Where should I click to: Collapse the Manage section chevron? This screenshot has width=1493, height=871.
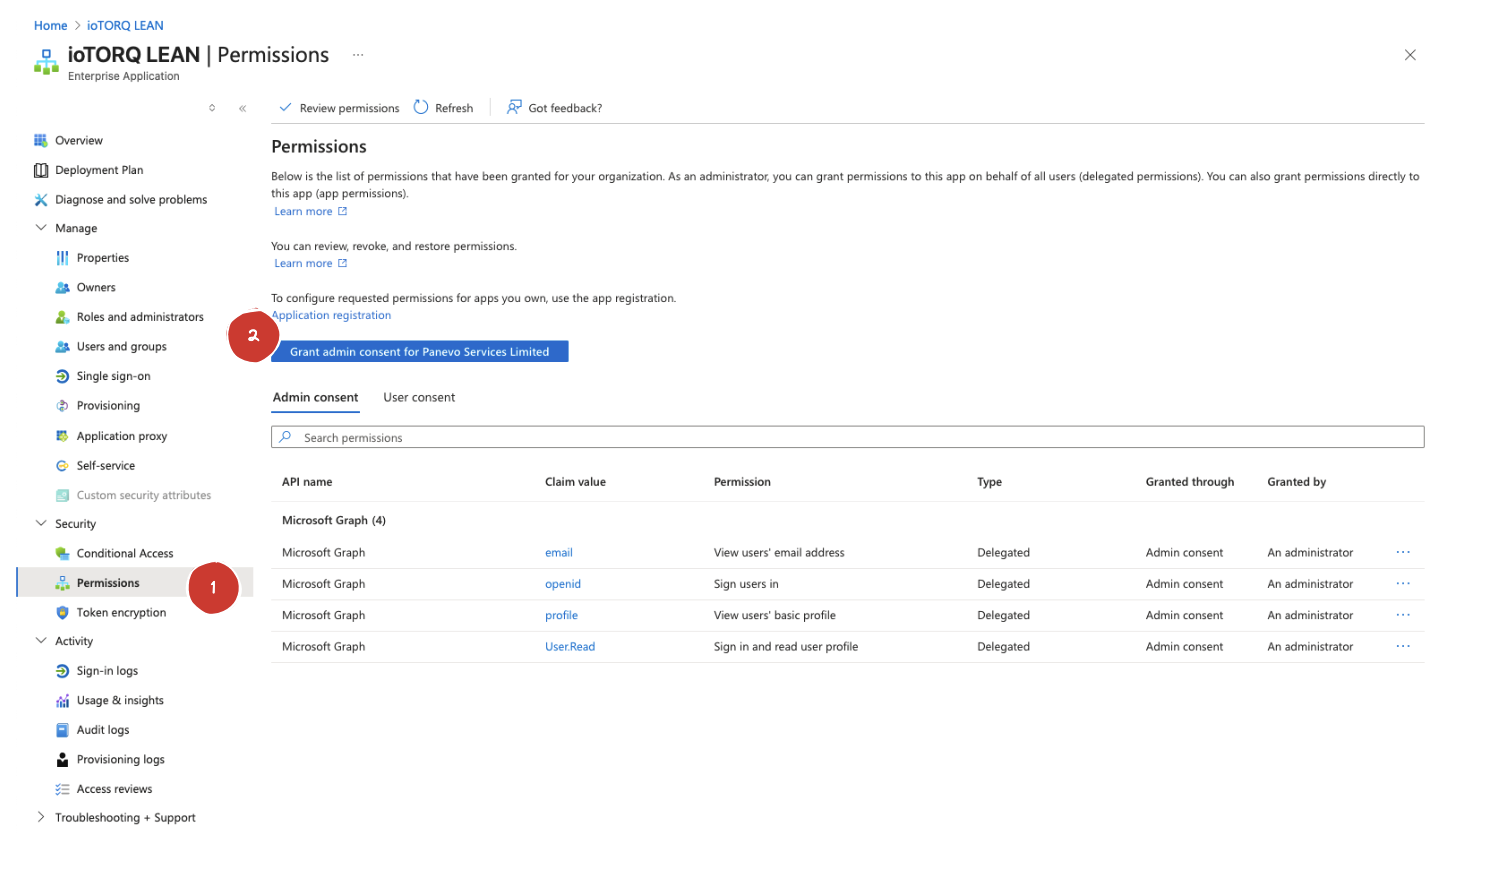41,228
